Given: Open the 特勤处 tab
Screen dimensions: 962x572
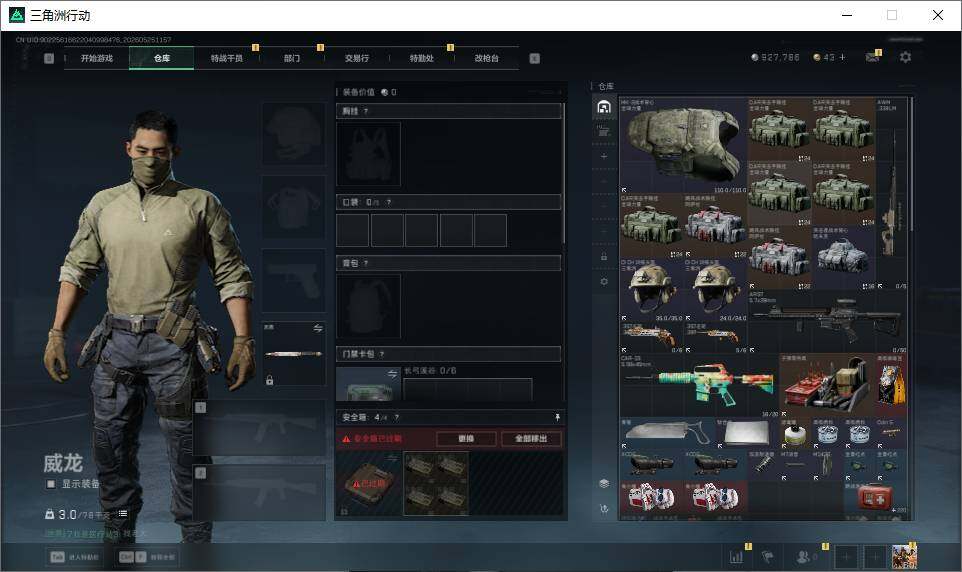Looking at the screenshot, I should pyautogui.click(x=421, y=58).
